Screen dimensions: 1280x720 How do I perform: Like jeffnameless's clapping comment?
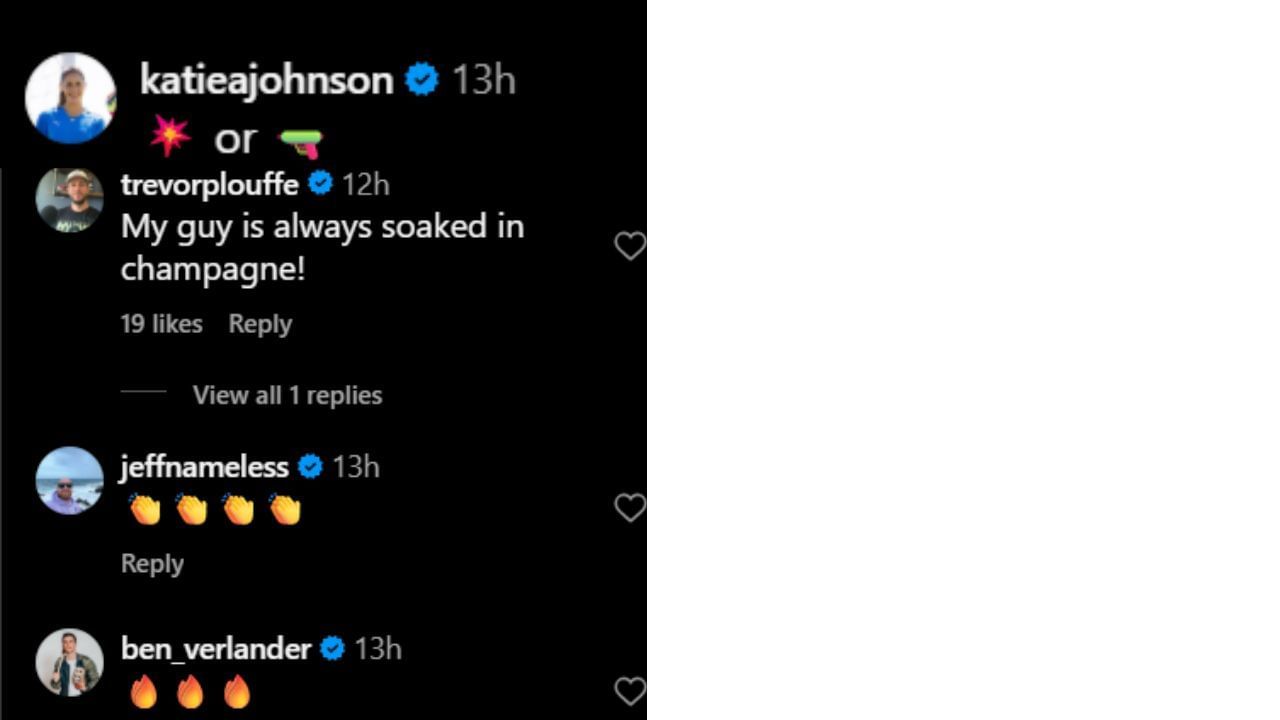[629, 508]
